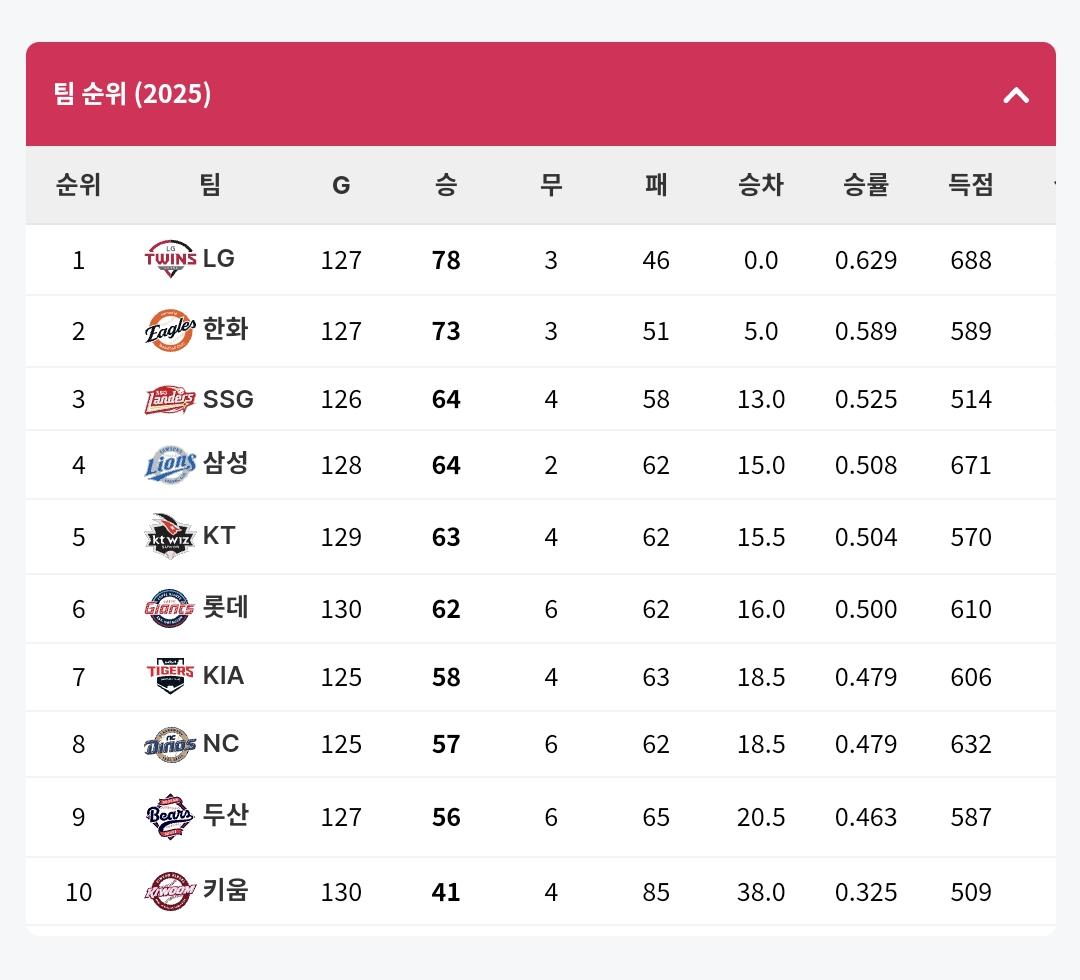Viewport: 1080px width, 980px height.
Task: Open the 한화 team name link
Action: click(226, 329)
